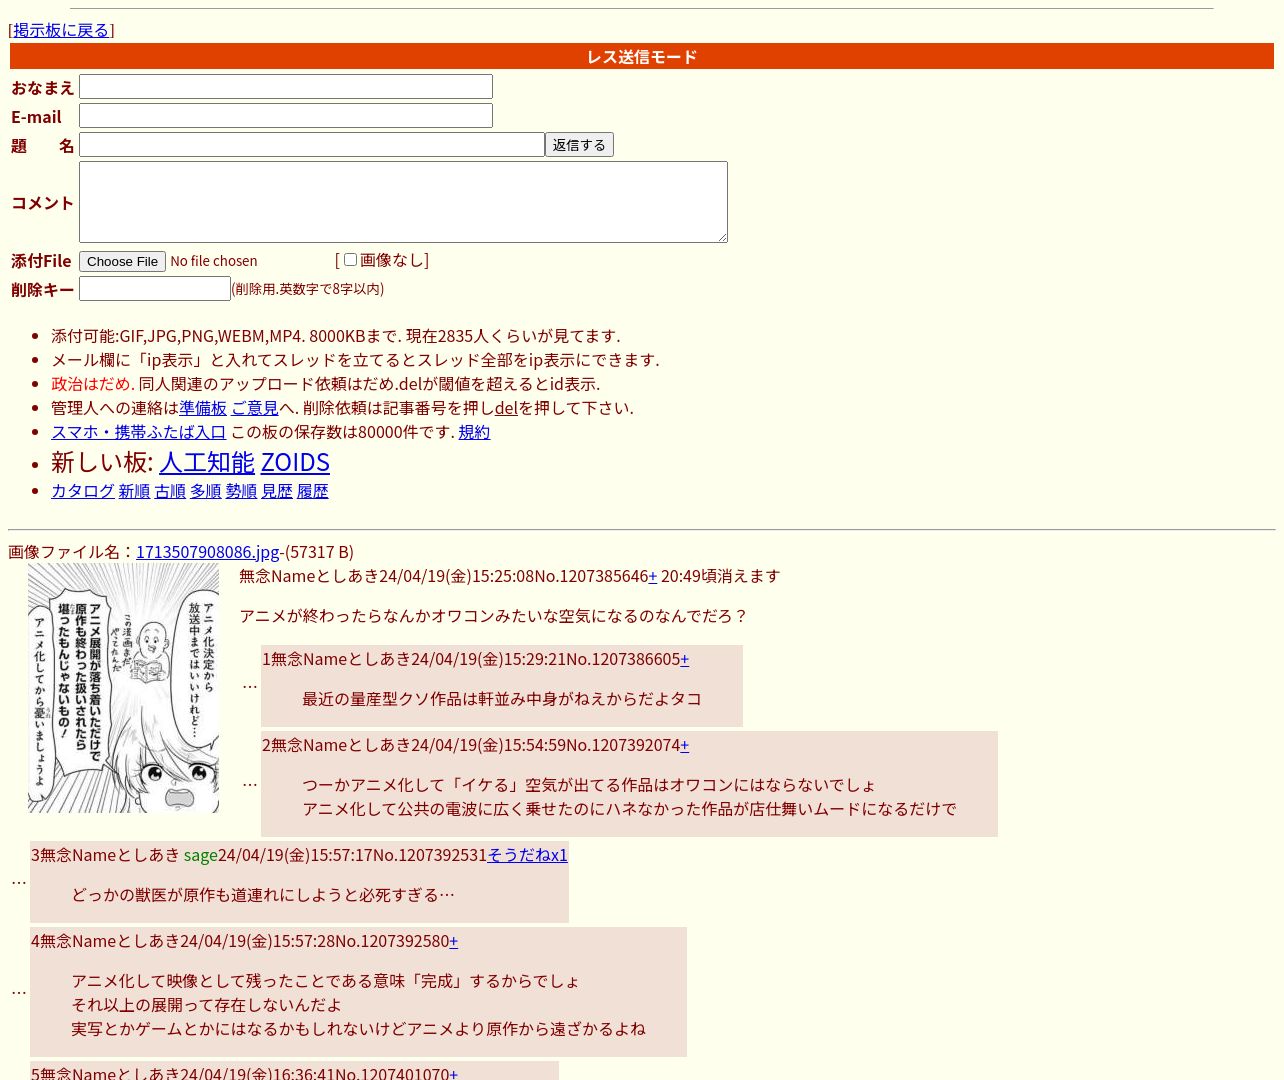Open the ZOIDS board link
The image size is (1284, 1080).
[295, 462]
